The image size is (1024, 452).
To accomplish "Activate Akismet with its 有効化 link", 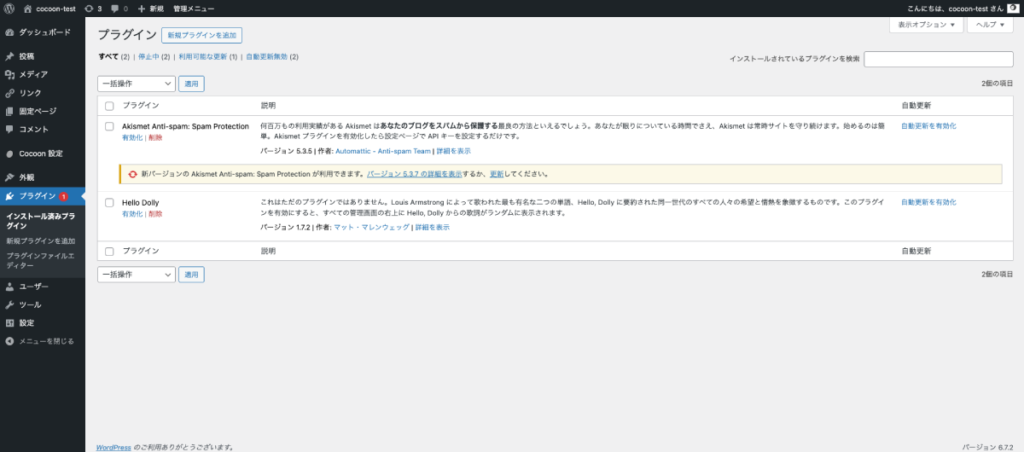I will point(132,138).
